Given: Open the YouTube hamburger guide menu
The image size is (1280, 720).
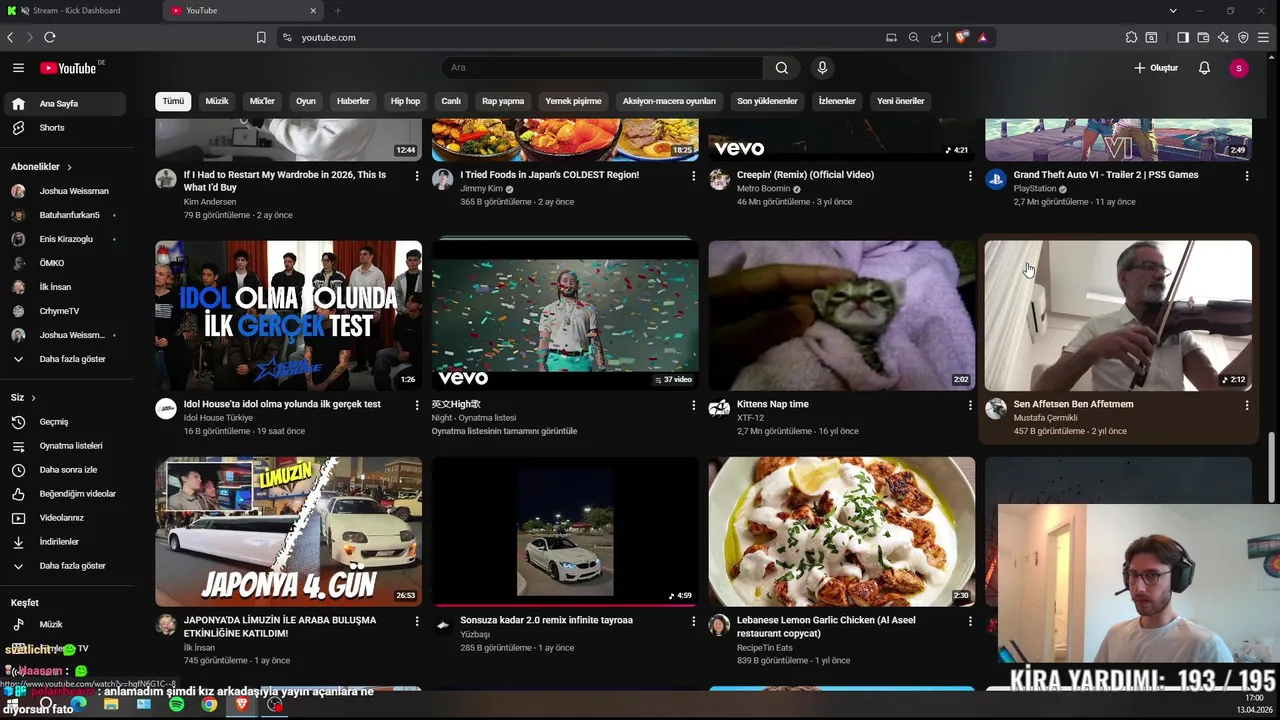Looking at the screenshot, I should point(18,68).
